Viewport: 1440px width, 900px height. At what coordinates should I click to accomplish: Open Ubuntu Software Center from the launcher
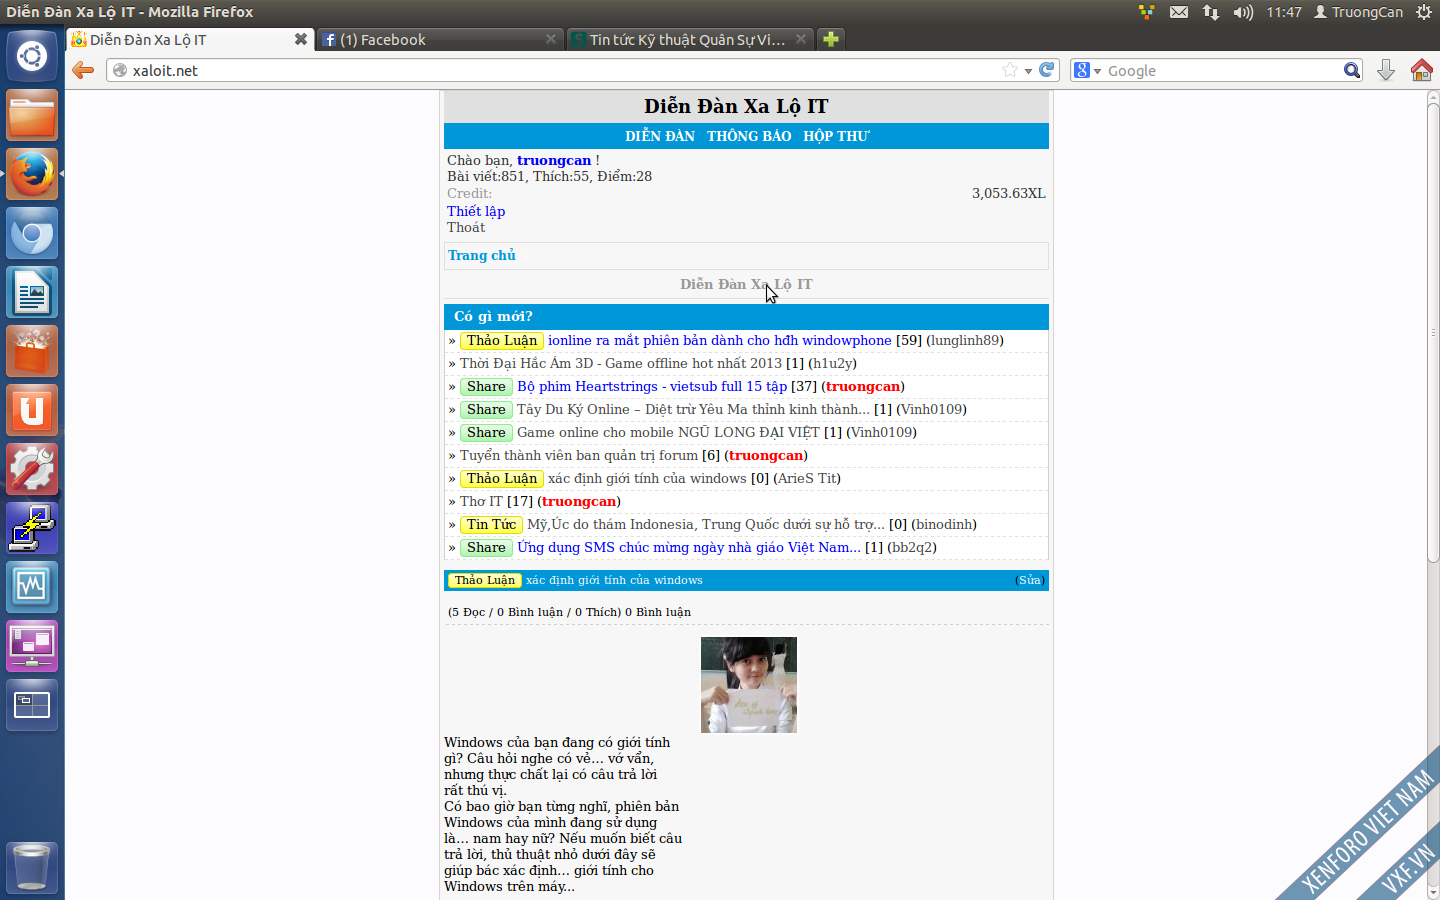[x=32, y=352]
